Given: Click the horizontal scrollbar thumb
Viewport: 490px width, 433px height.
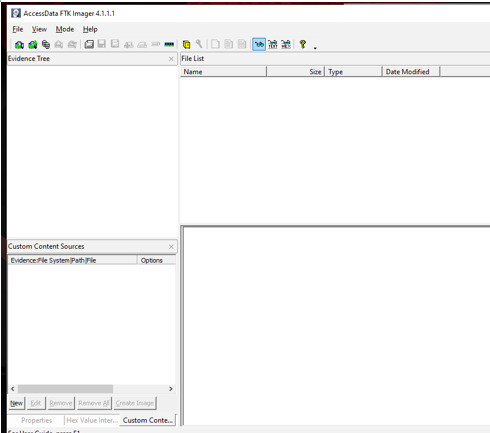Looking at the screenshot, I should tap(65, 389).
